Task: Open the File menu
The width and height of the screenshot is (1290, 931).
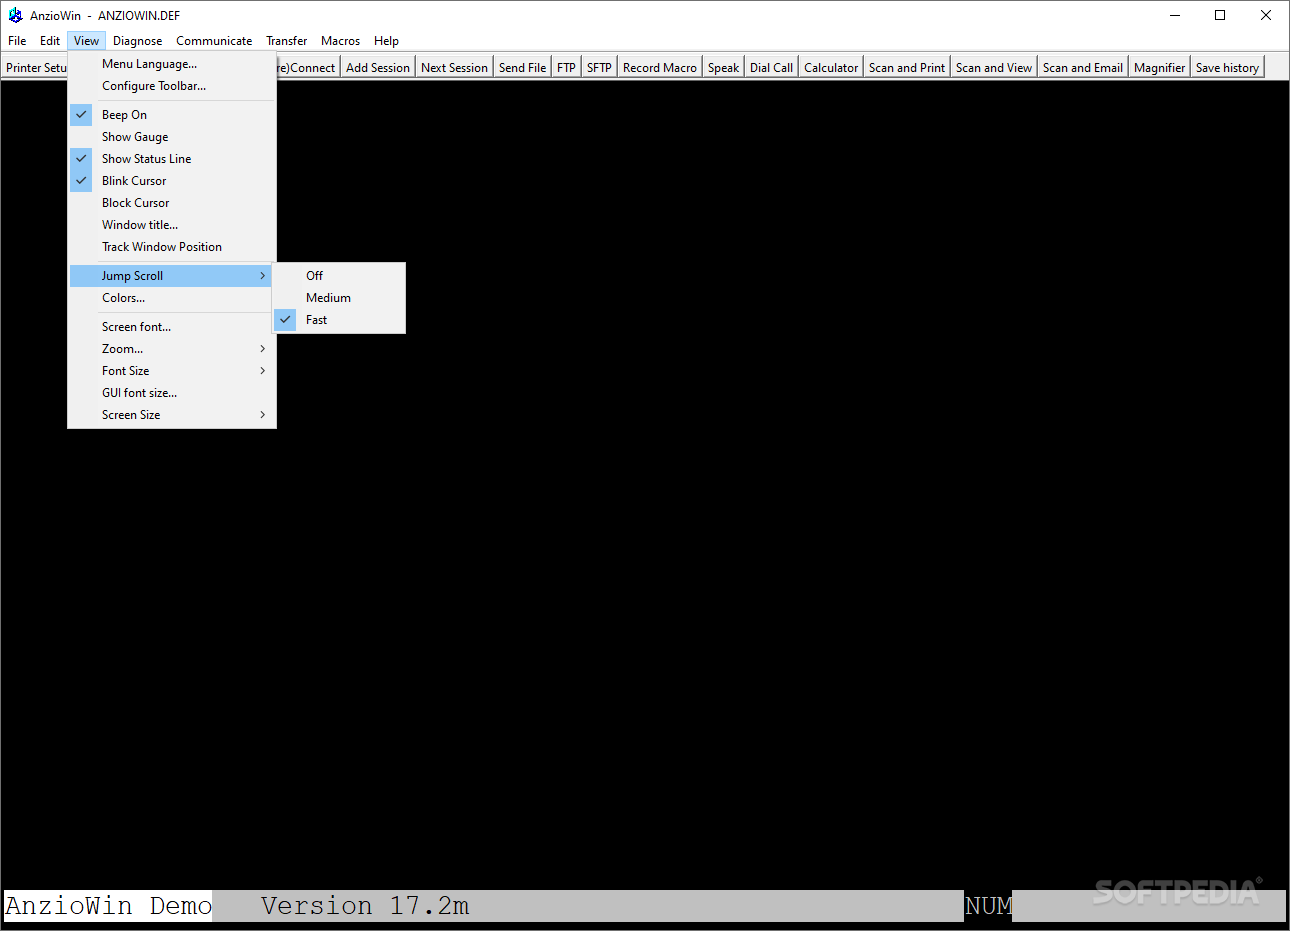Action: click(x=17, y=41)
